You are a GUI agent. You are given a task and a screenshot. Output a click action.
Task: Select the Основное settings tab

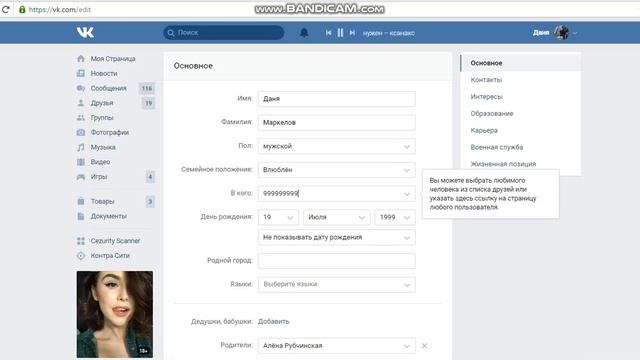(x=520, y=63)
